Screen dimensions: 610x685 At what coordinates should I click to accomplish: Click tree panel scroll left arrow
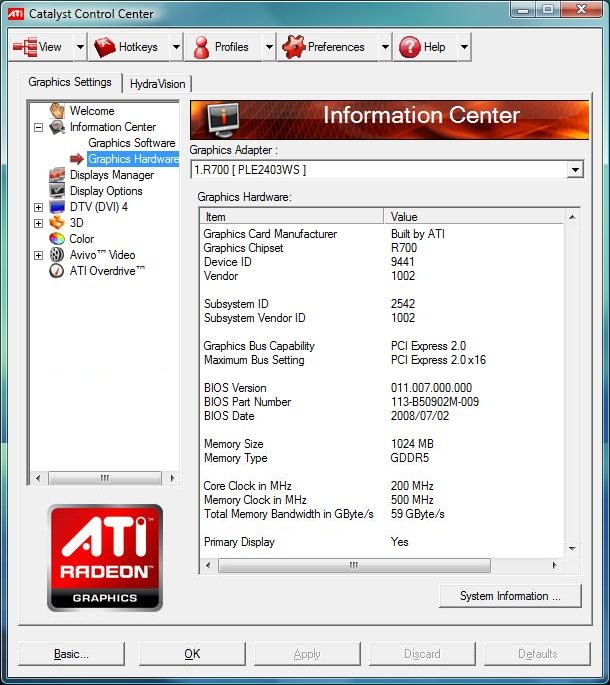(38, 478)
